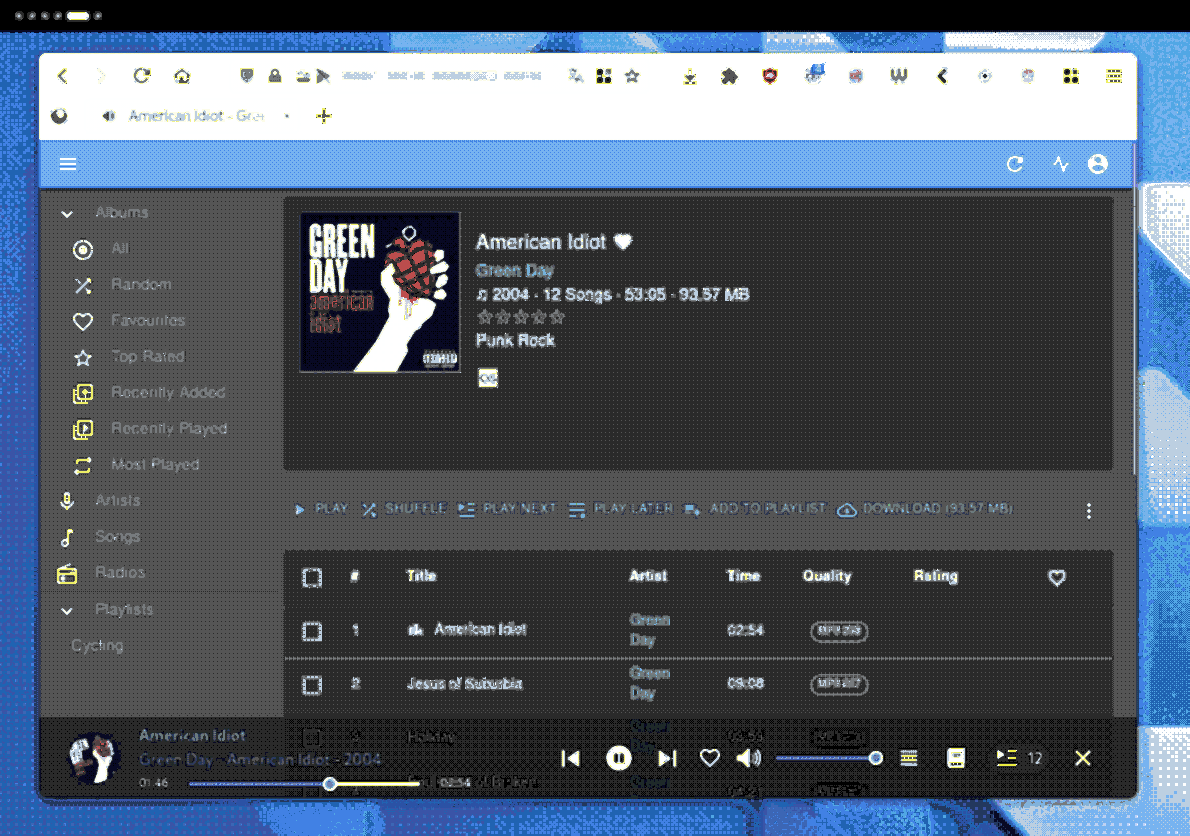This screenshot has width=1190, height=836.
Task: Select checkbox for American Idiot track
Action: [312, 631]
